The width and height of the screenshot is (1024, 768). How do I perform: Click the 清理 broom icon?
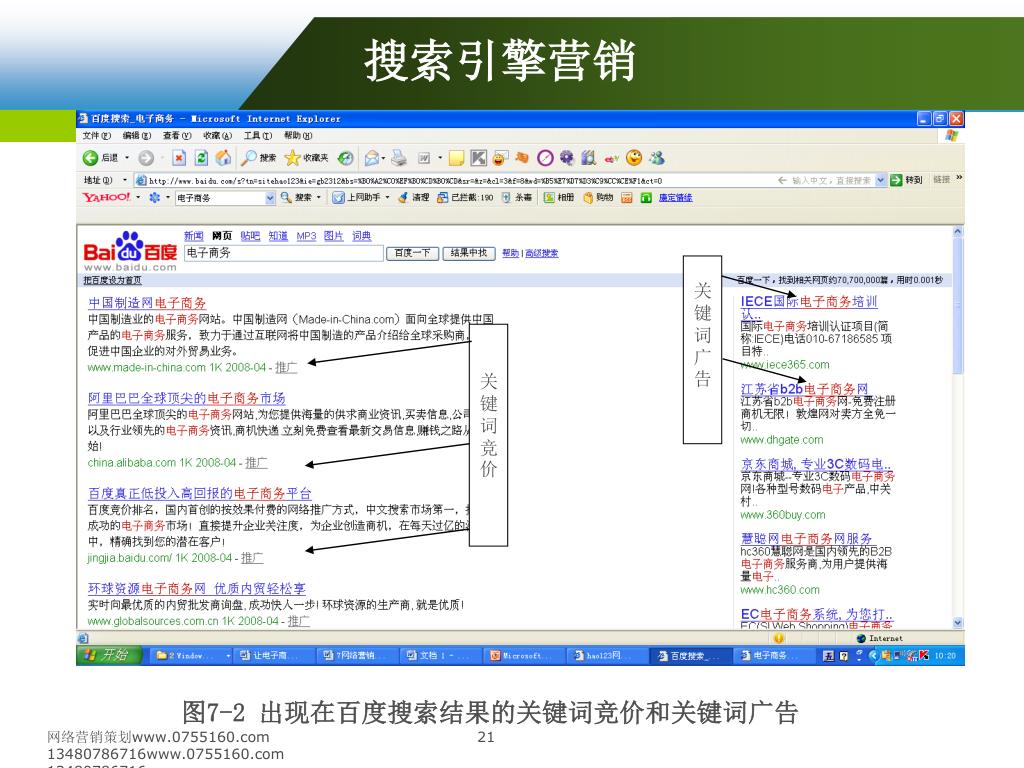(413, 197)
